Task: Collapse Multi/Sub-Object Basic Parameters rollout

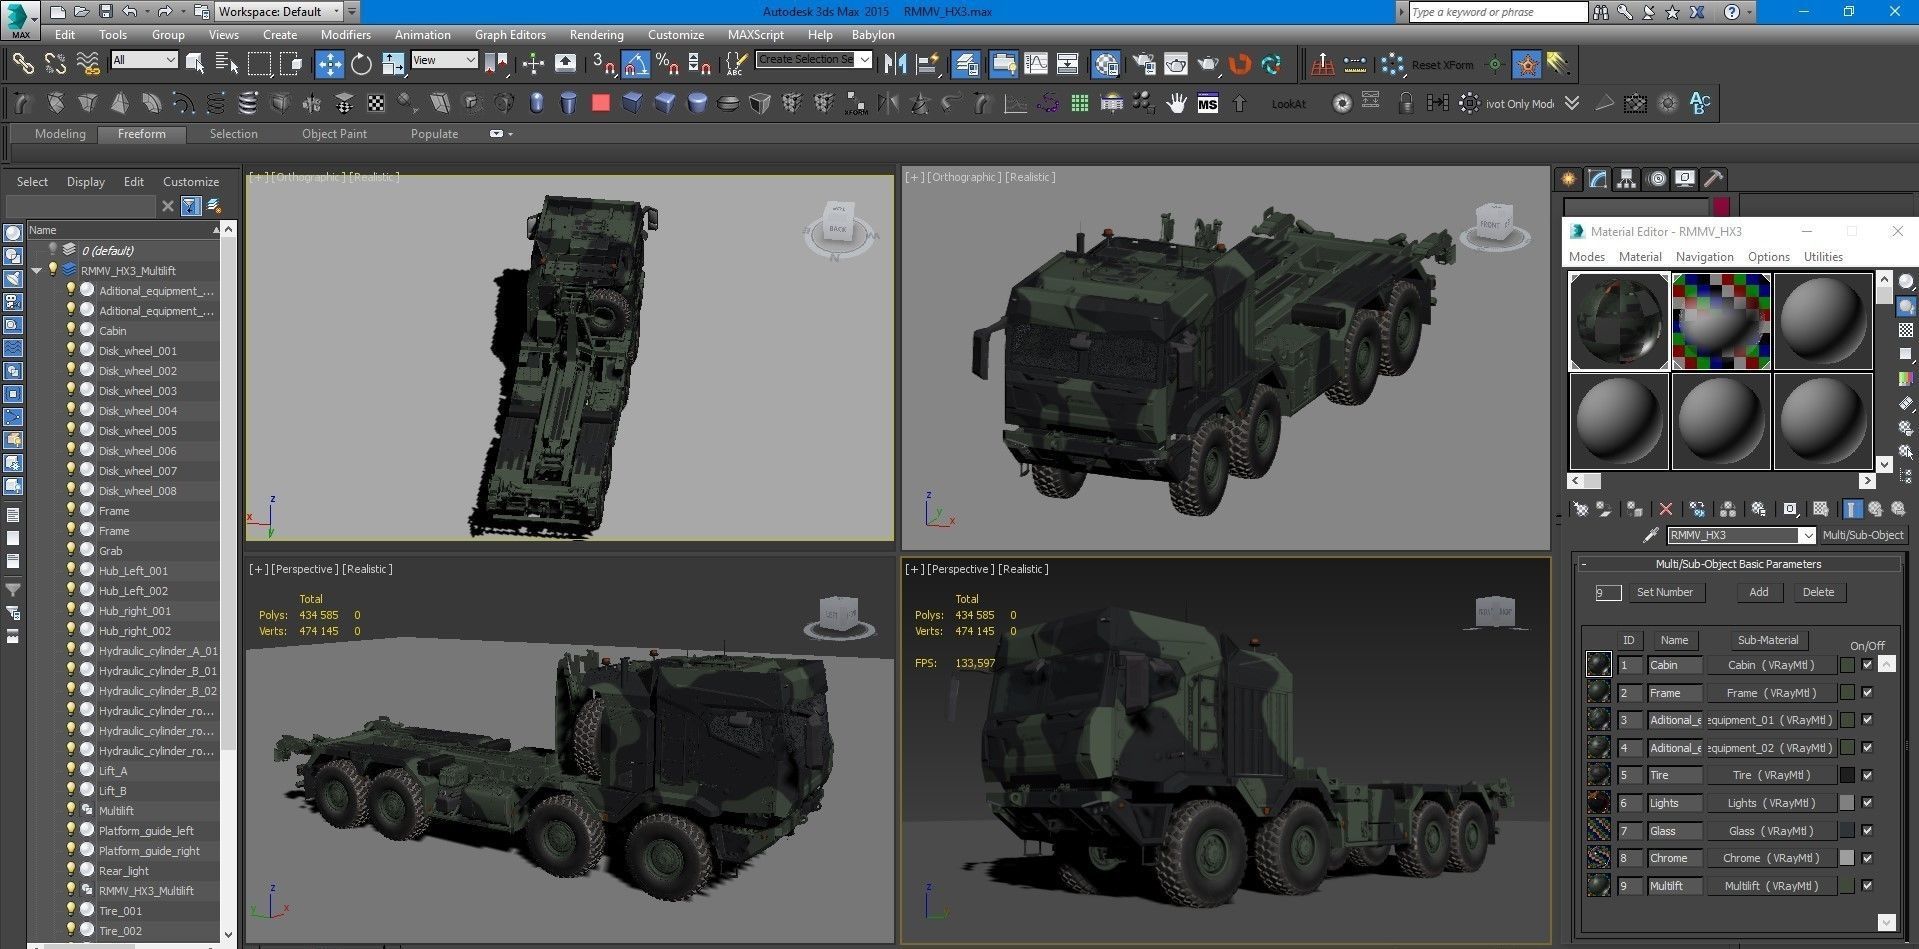Action: tap(1738, 564)
